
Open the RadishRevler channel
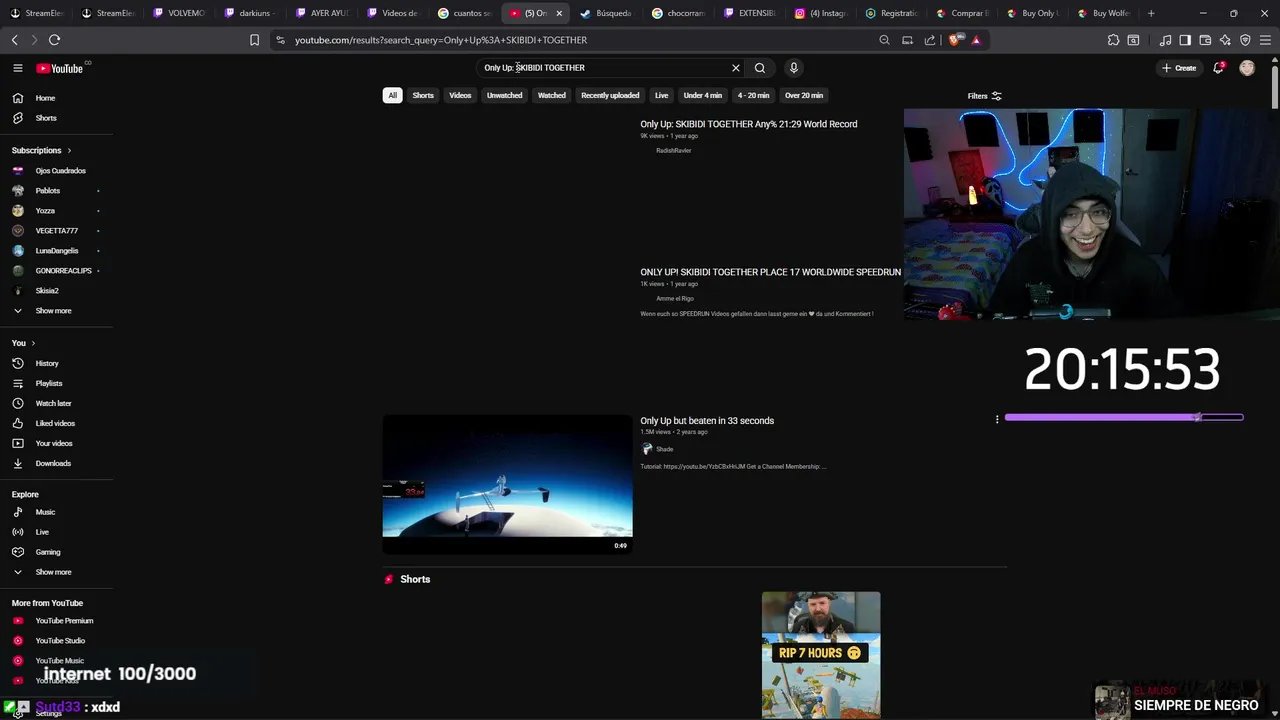click(674, 151)
